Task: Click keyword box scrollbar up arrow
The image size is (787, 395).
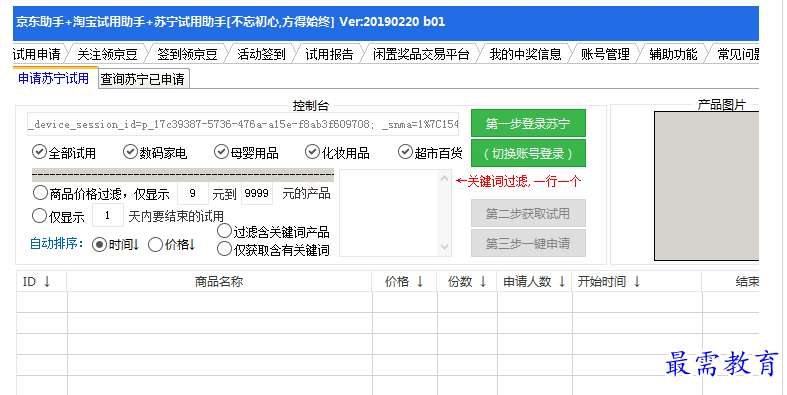Action: (x=445, y=178)
